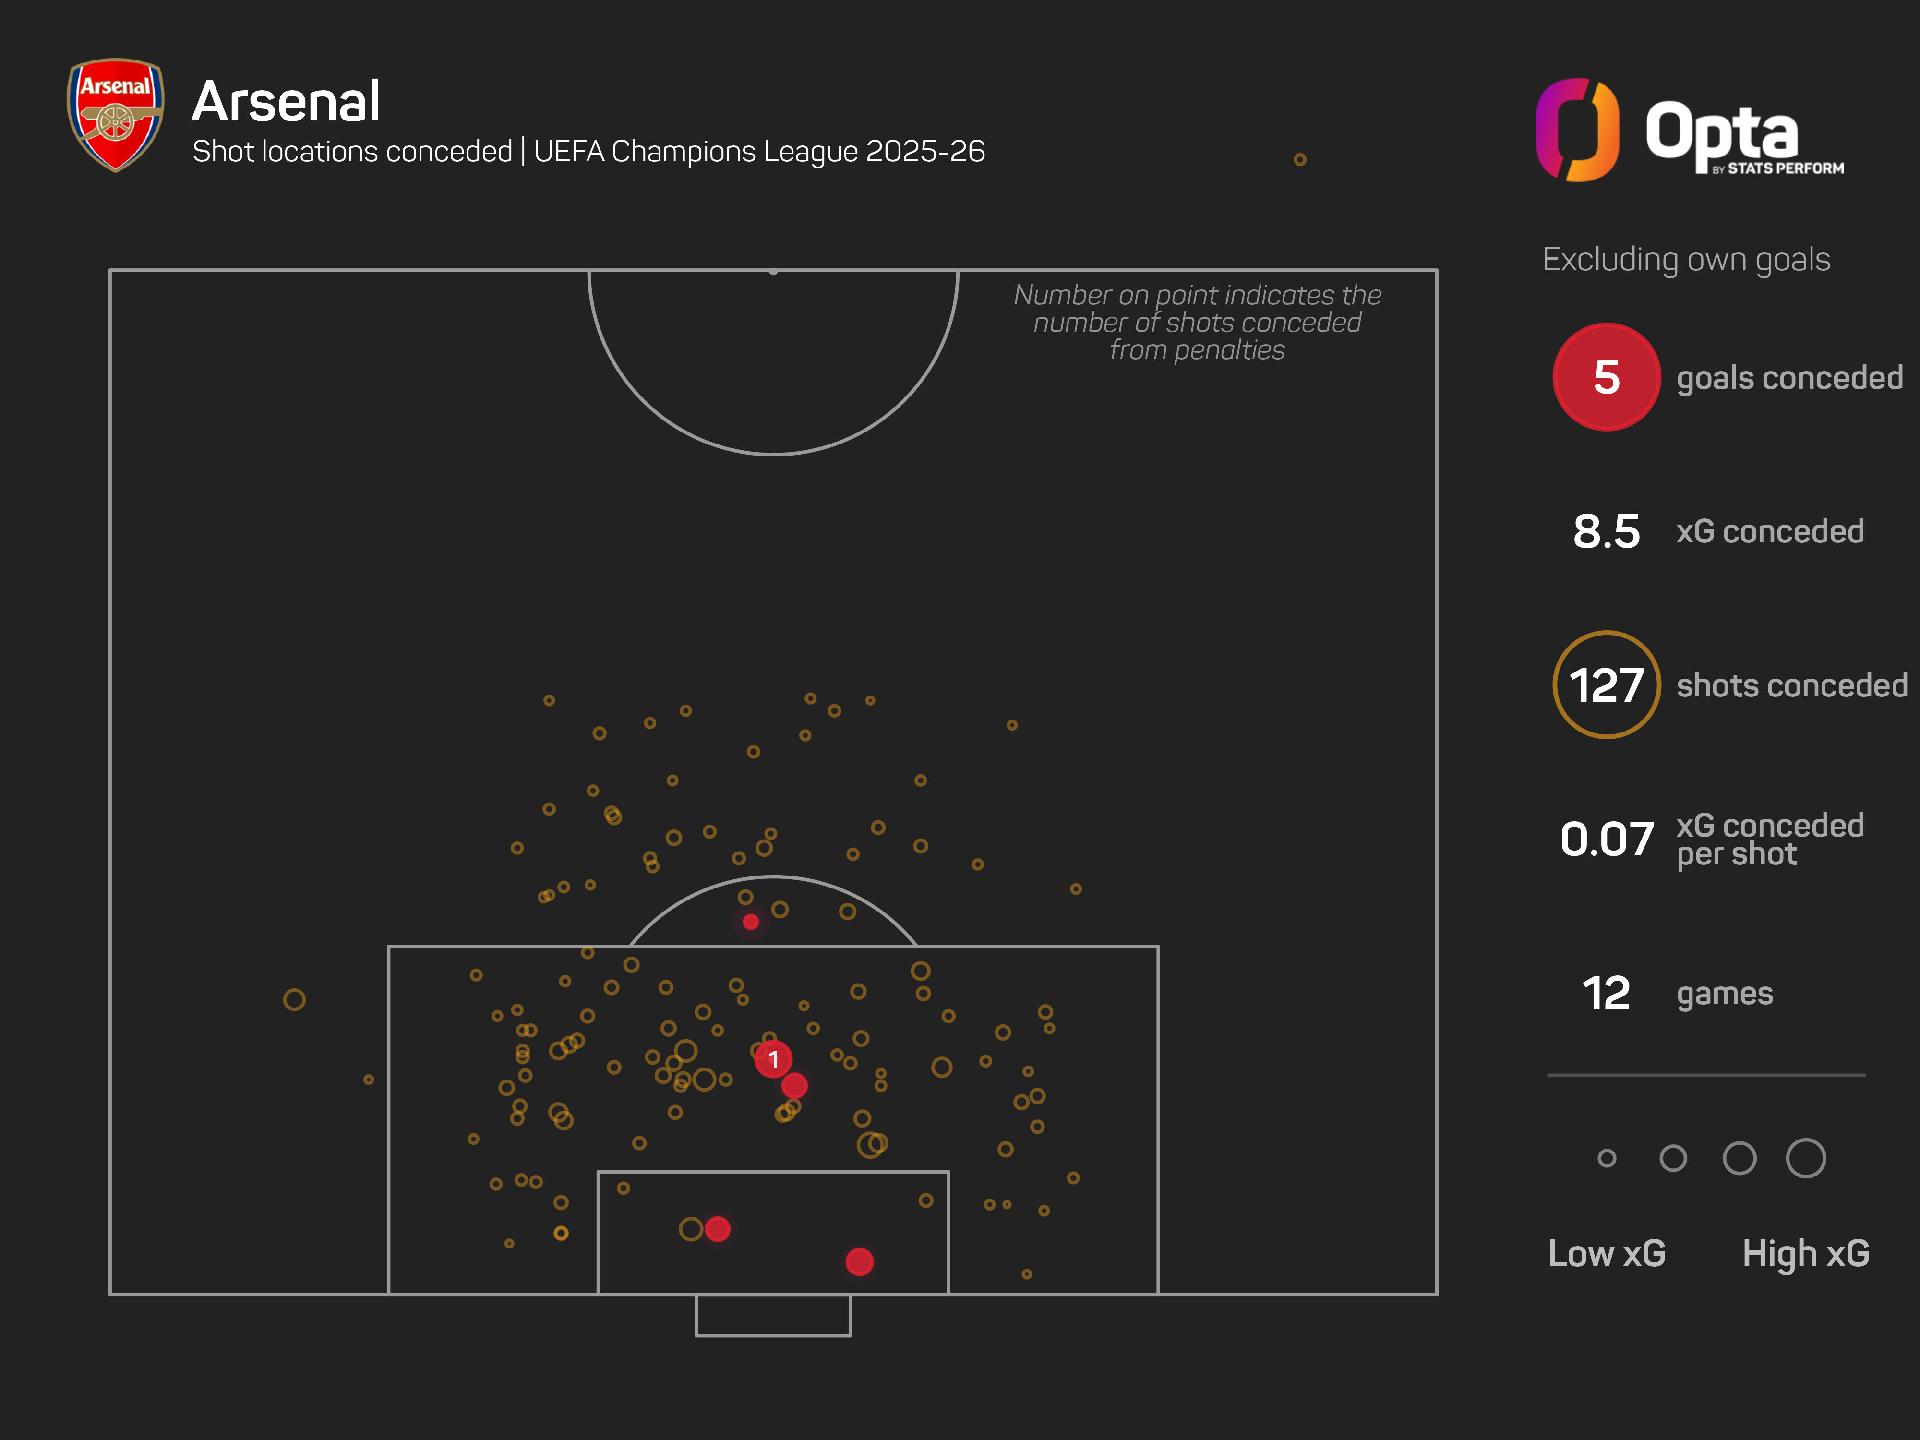Click the red goal dot inside the penalty arc
1920x1440 pixels.
tap(751, 922)
